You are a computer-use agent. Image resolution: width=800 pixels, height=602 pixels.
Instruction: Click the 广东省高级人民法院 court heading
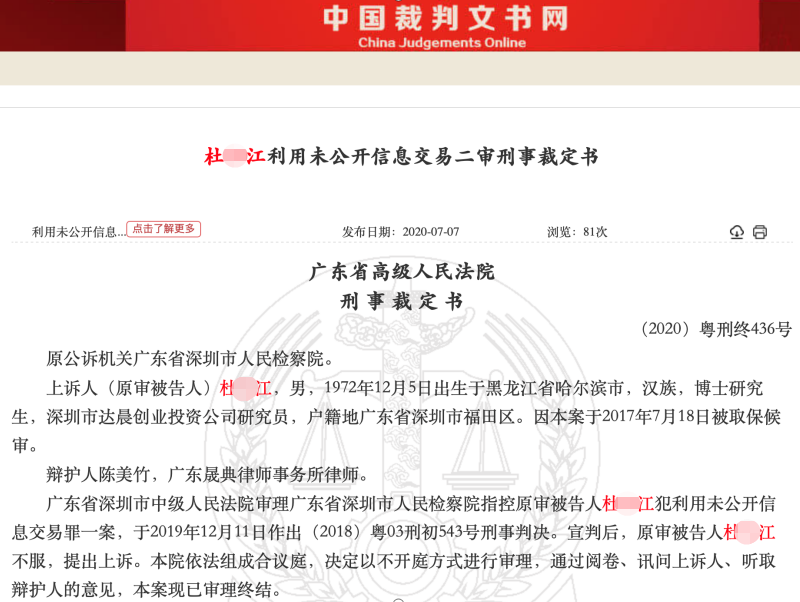point(401,272)
